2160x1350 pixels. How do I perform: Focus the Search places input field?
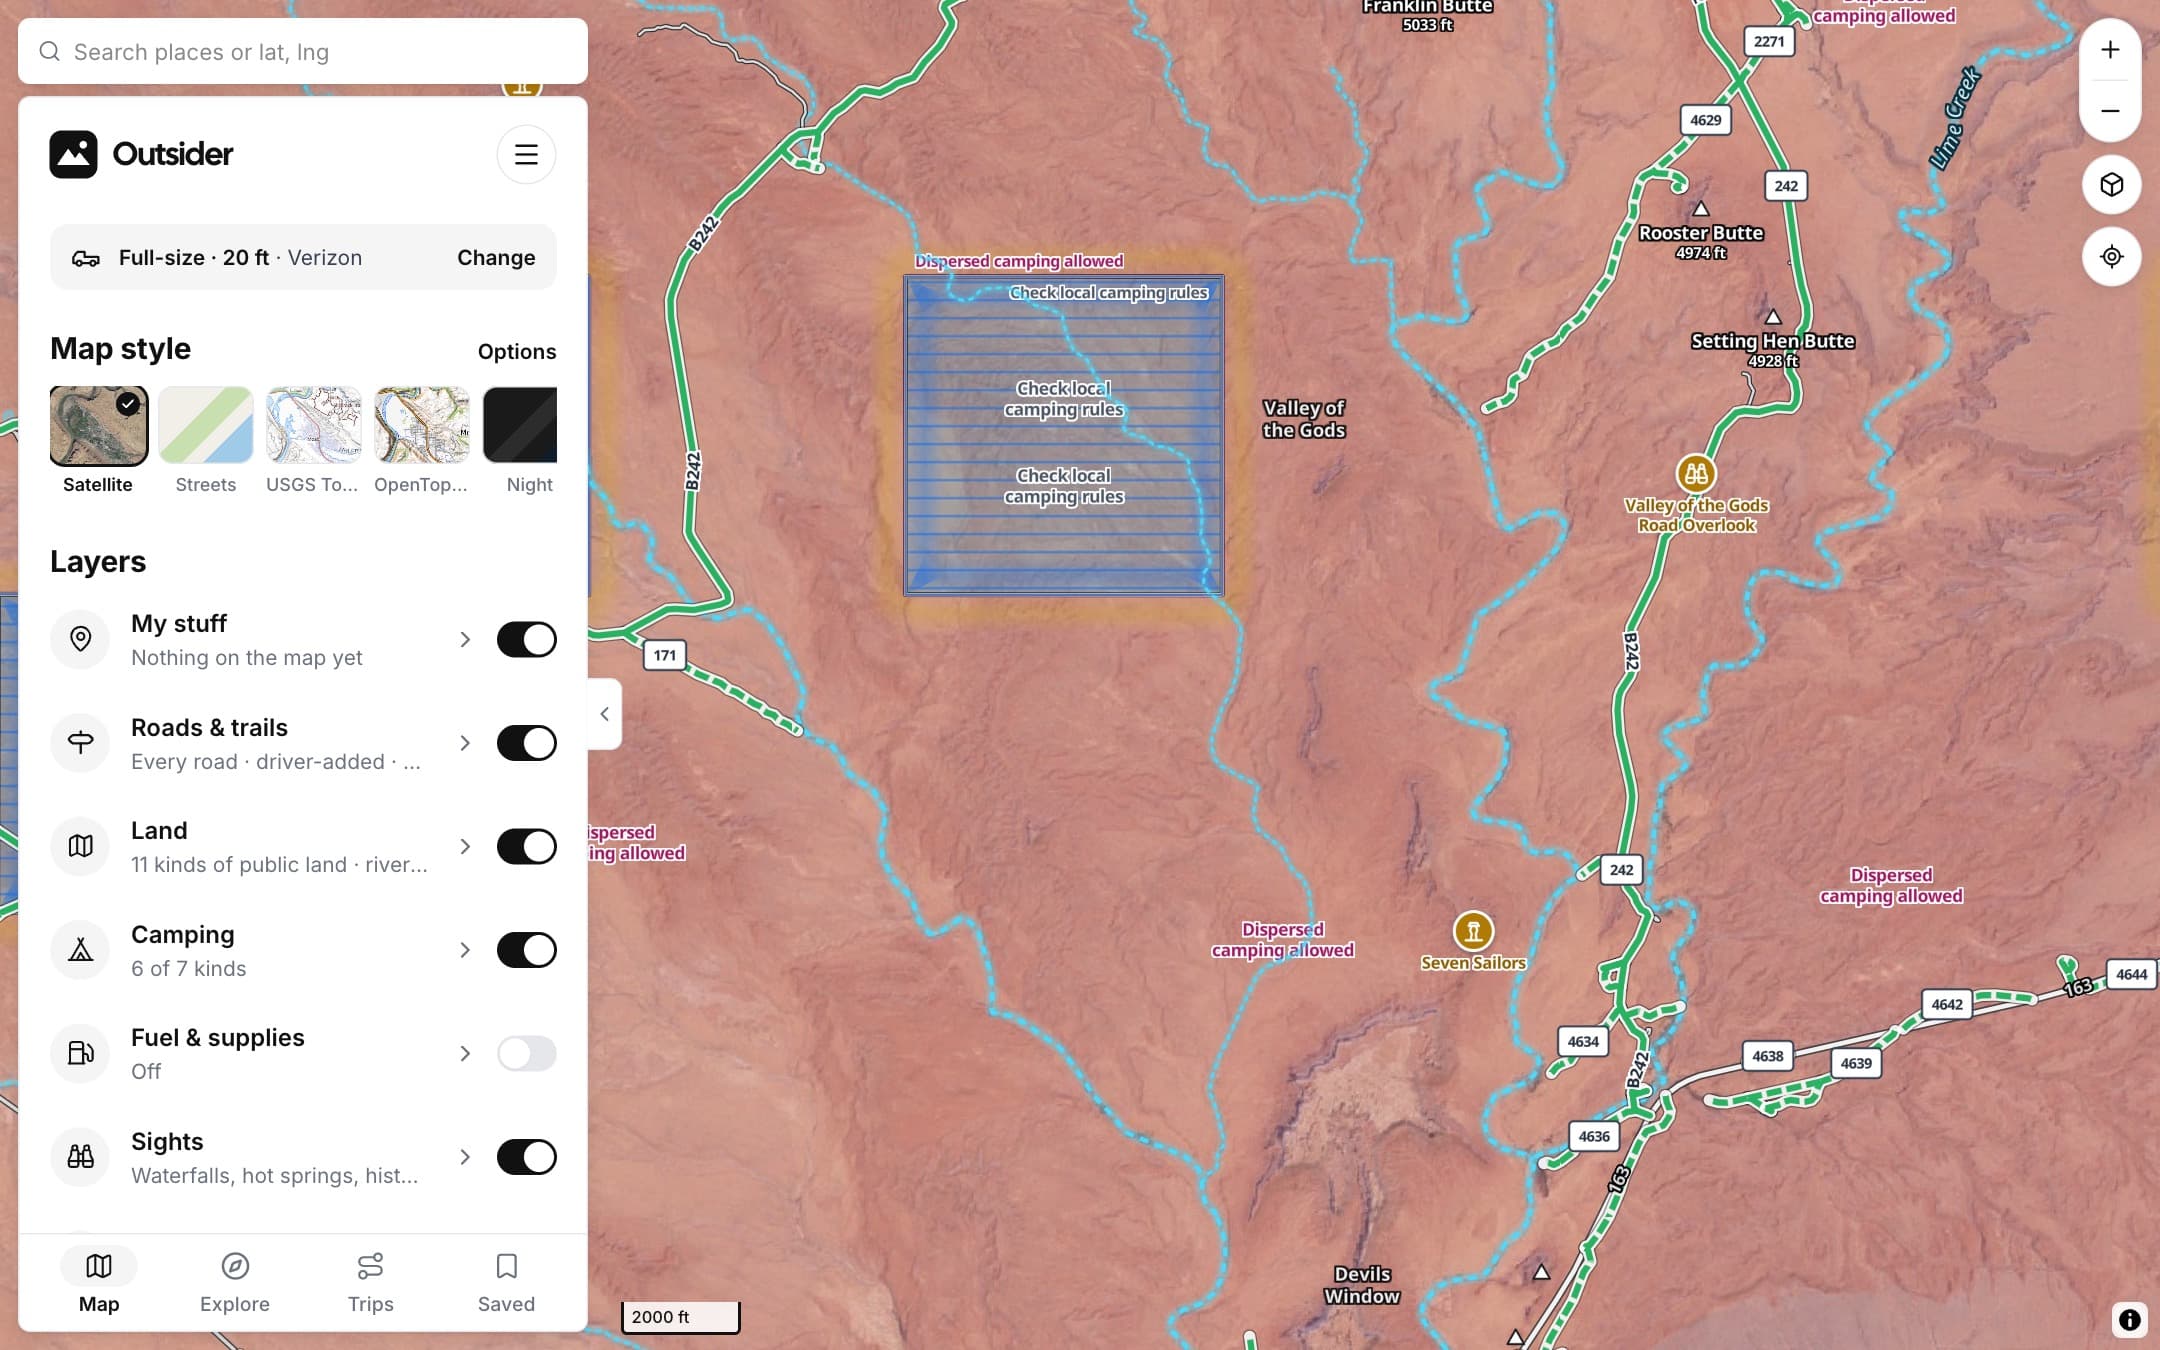pos(303,51)
